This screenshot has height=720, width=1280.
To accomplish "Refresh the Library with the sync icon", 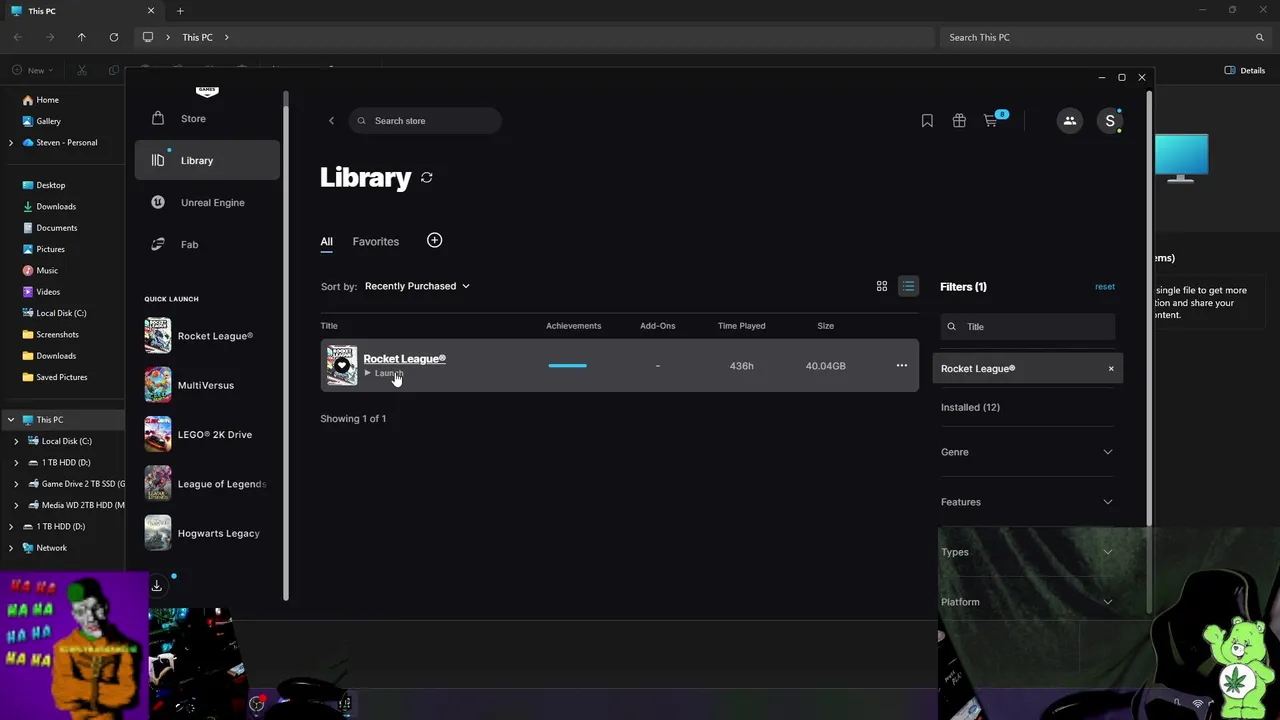I will click(x=427, y=177).
